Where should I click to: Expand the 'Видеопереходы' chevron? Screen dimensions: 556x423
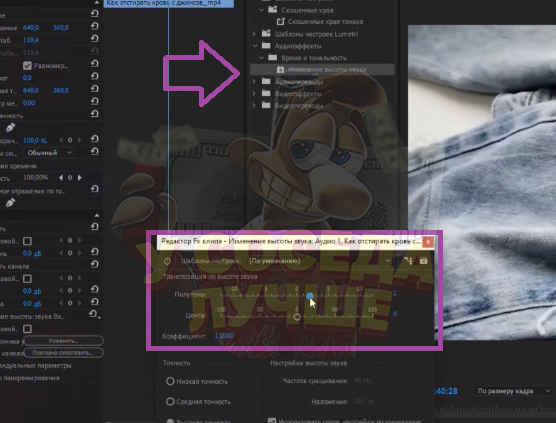pyautogui.click(x=254, y=105)
